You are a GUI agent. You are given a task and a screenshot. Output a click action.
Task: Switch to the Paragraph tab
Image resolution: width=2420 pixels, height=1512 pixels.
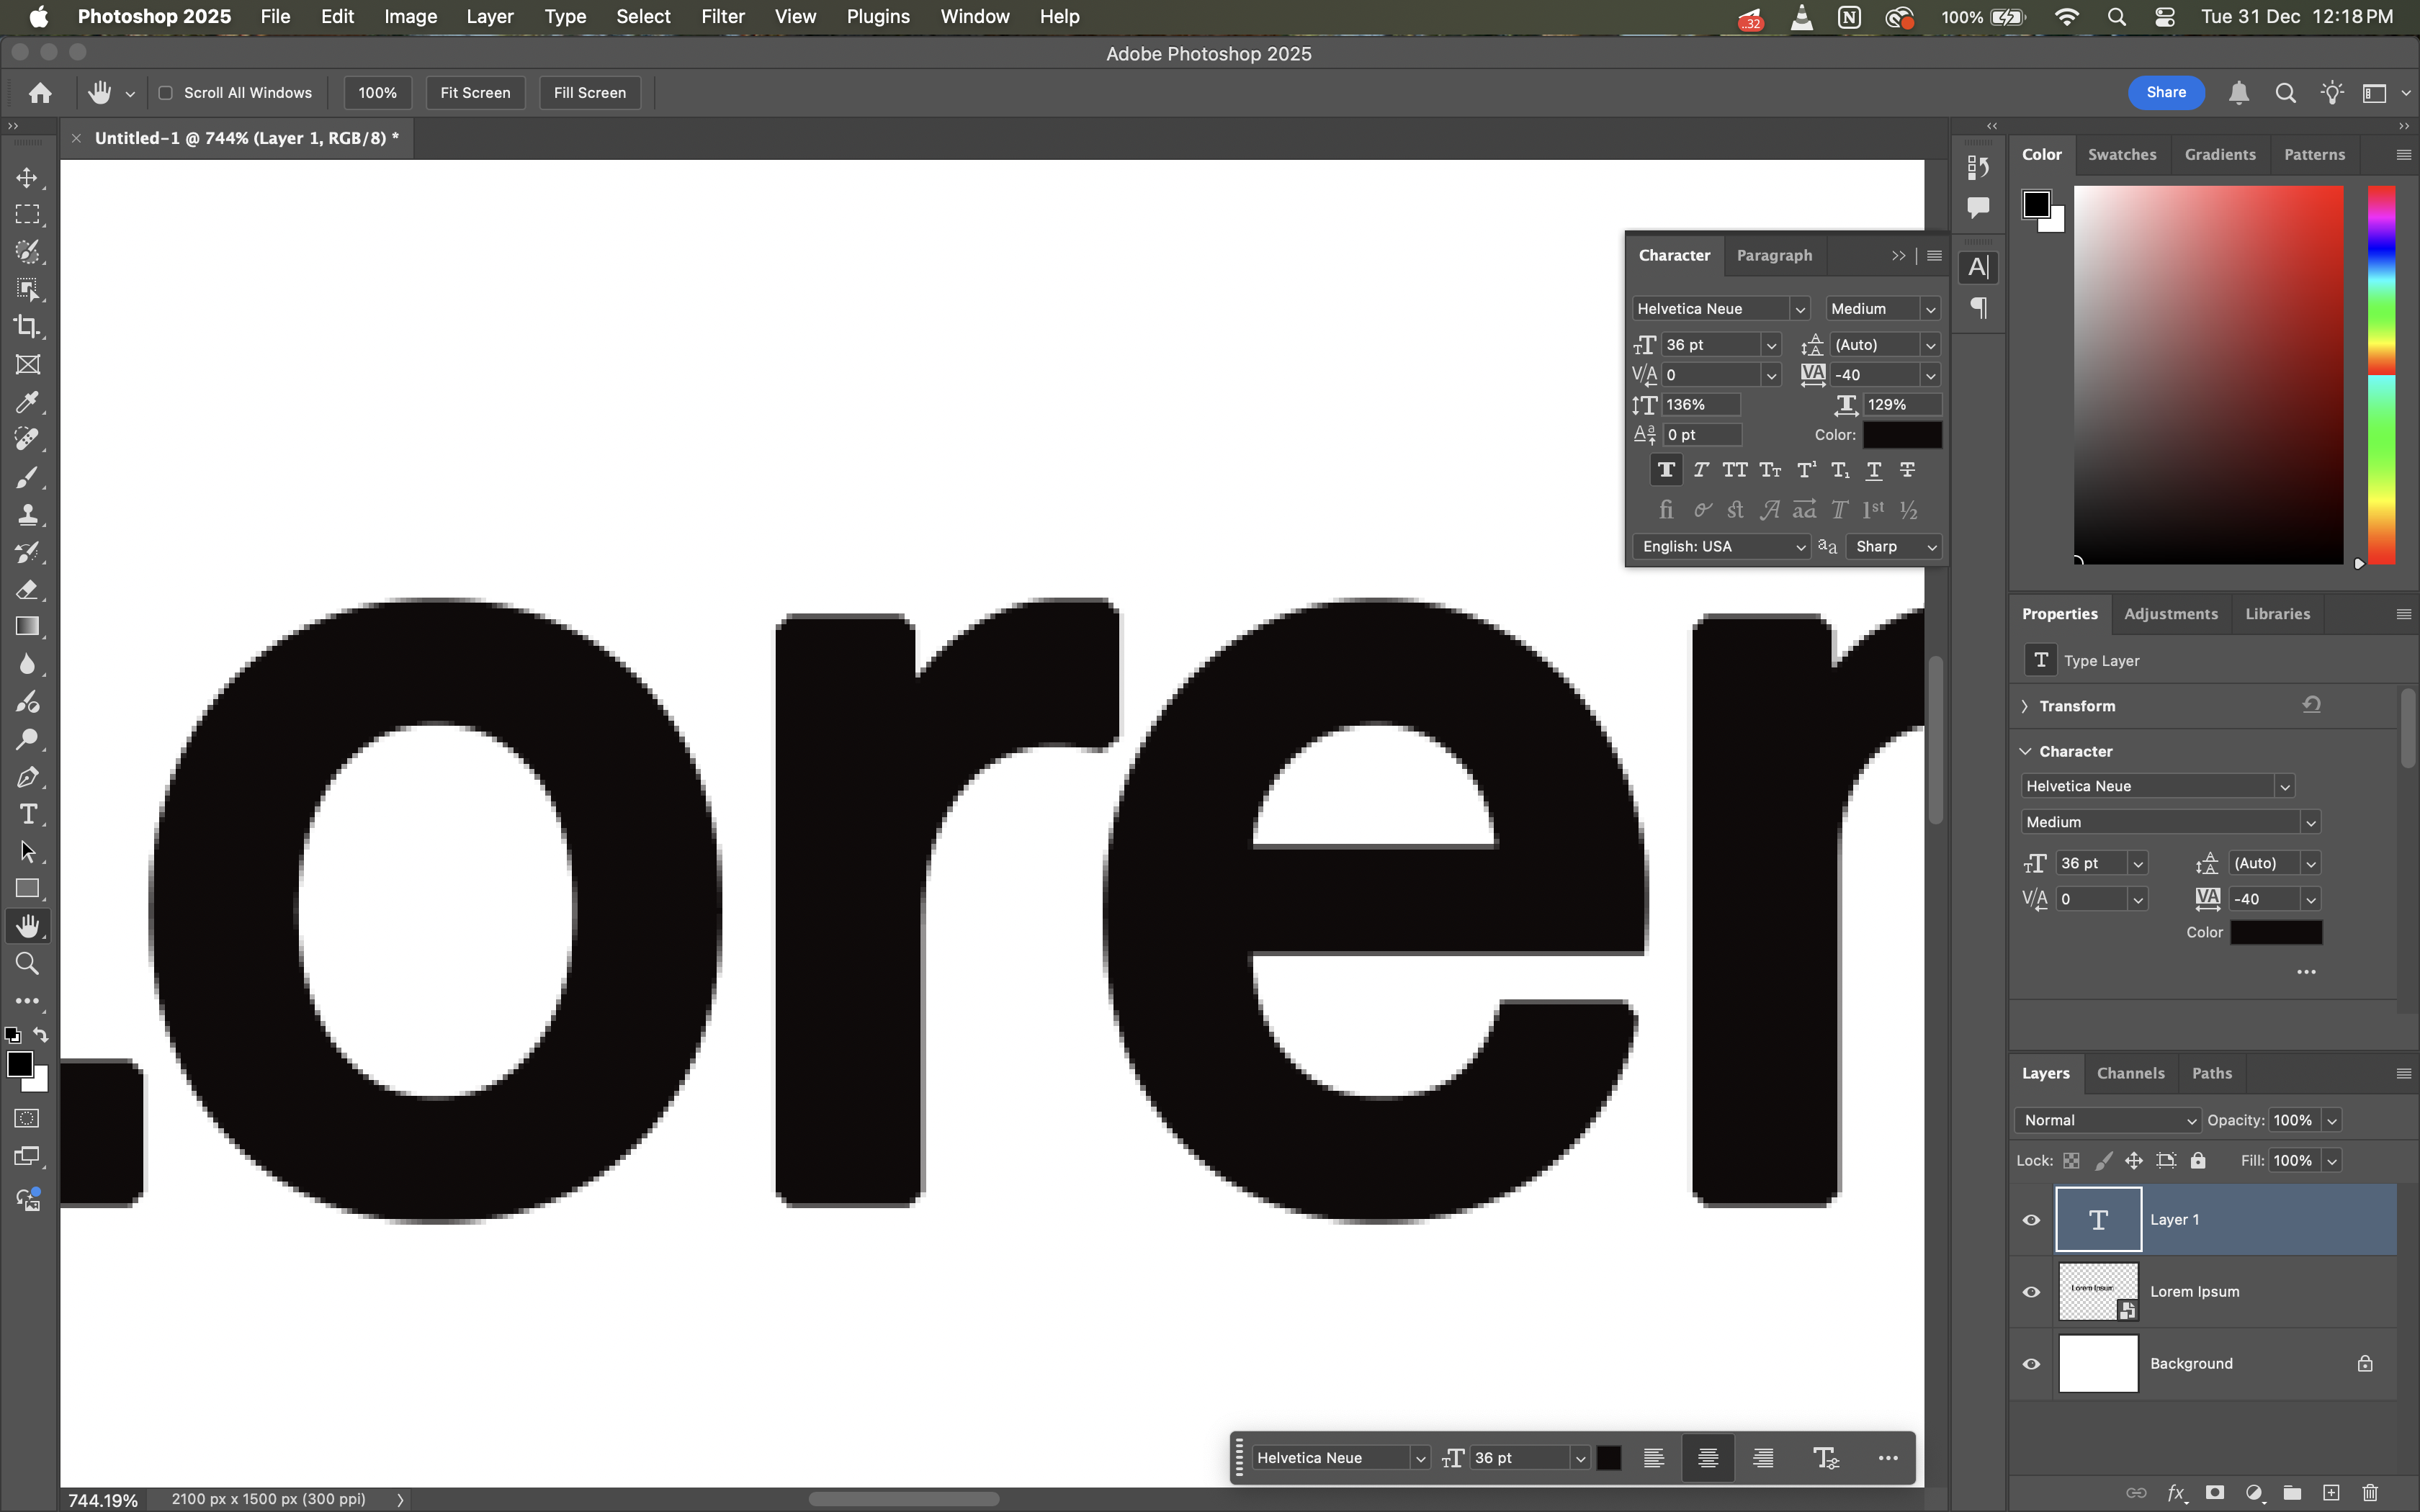point(1774,255)
